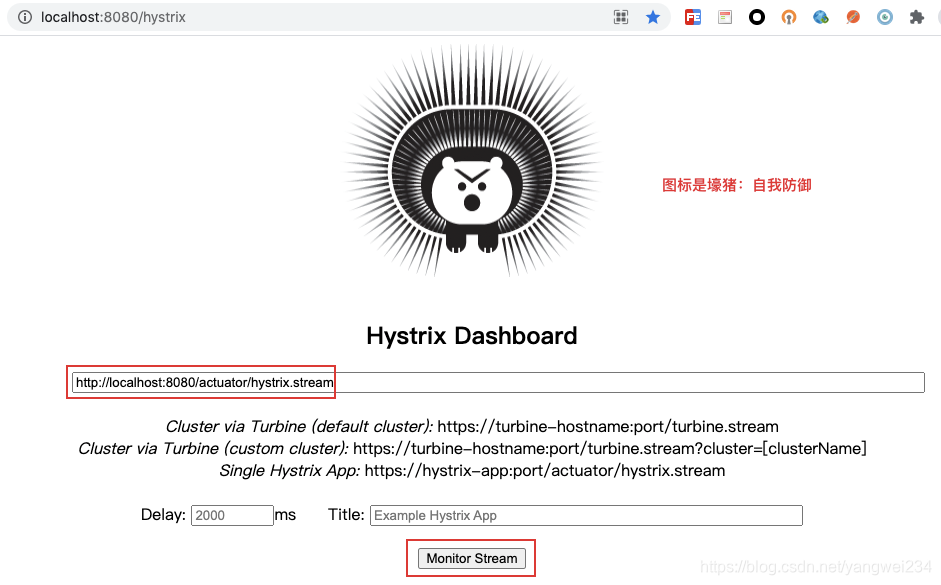Open the Extensions puzzle piece menu
This screenshot has width=941, height=585.
coord(916,17)
